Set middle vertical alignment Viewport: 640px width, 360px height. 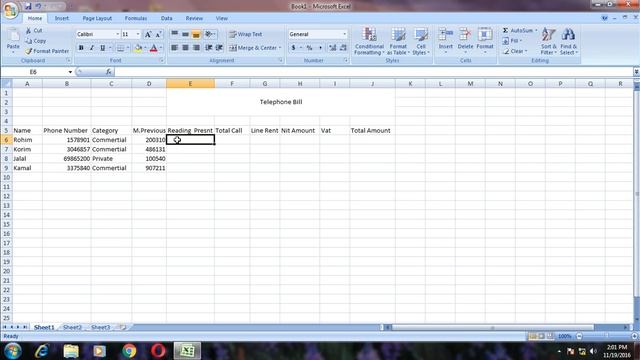coord(185,34)
